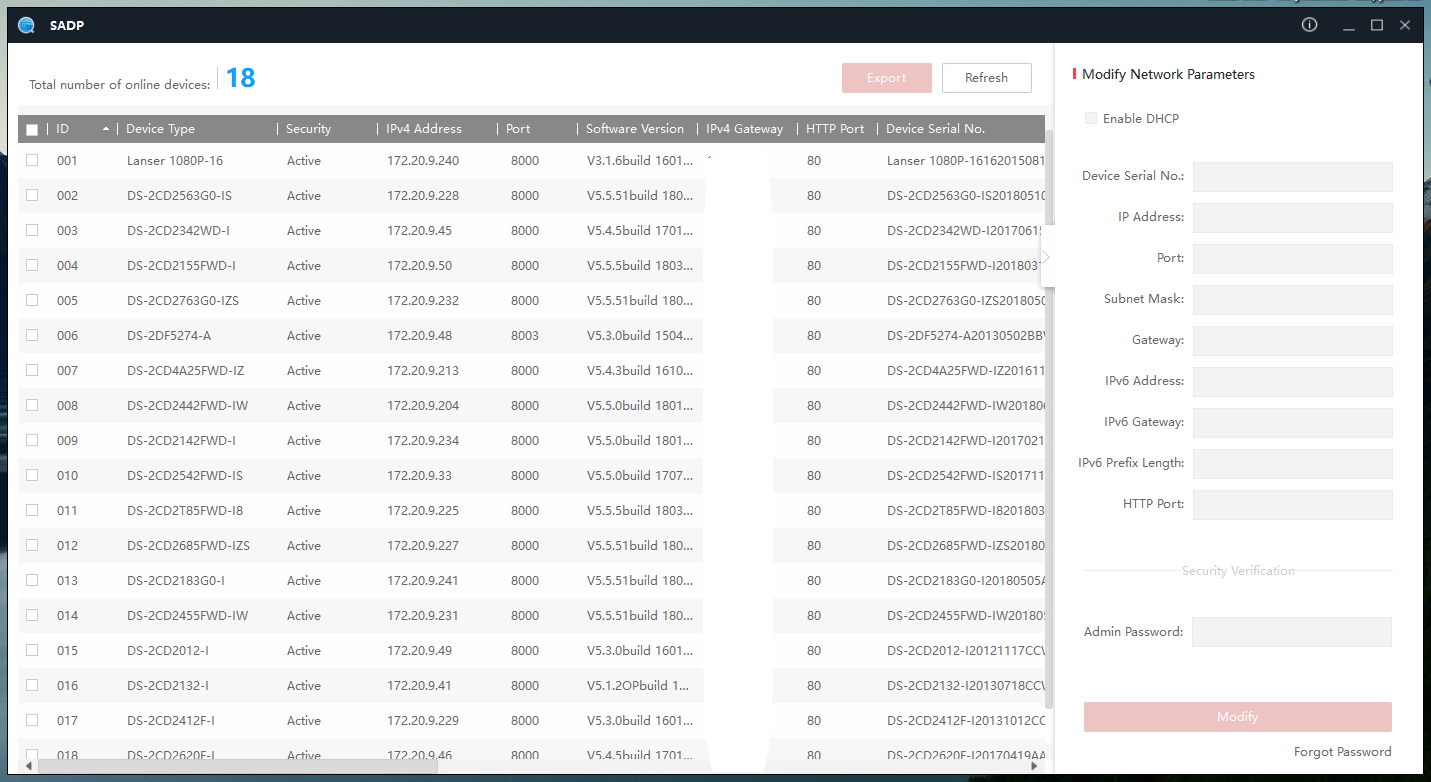Image resolution: width=1431 pixels, height=782 pixels.
Task: Click IP address 172.20.9.33
Action: point(419,476)
